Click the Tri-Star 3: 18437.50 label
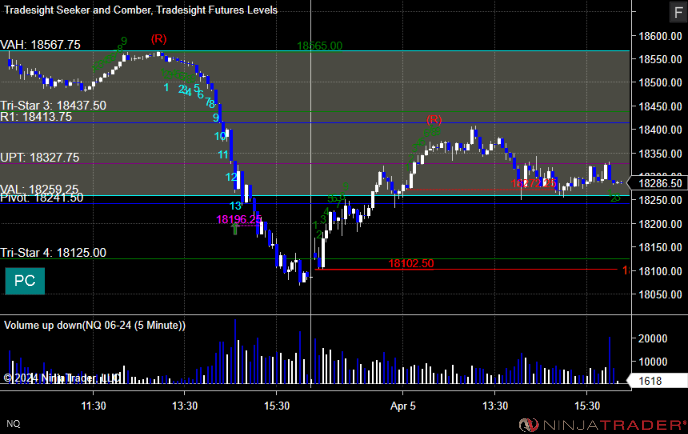Viewport: 688px width, 434px height. pyautogui.click(x=53, y=105)
